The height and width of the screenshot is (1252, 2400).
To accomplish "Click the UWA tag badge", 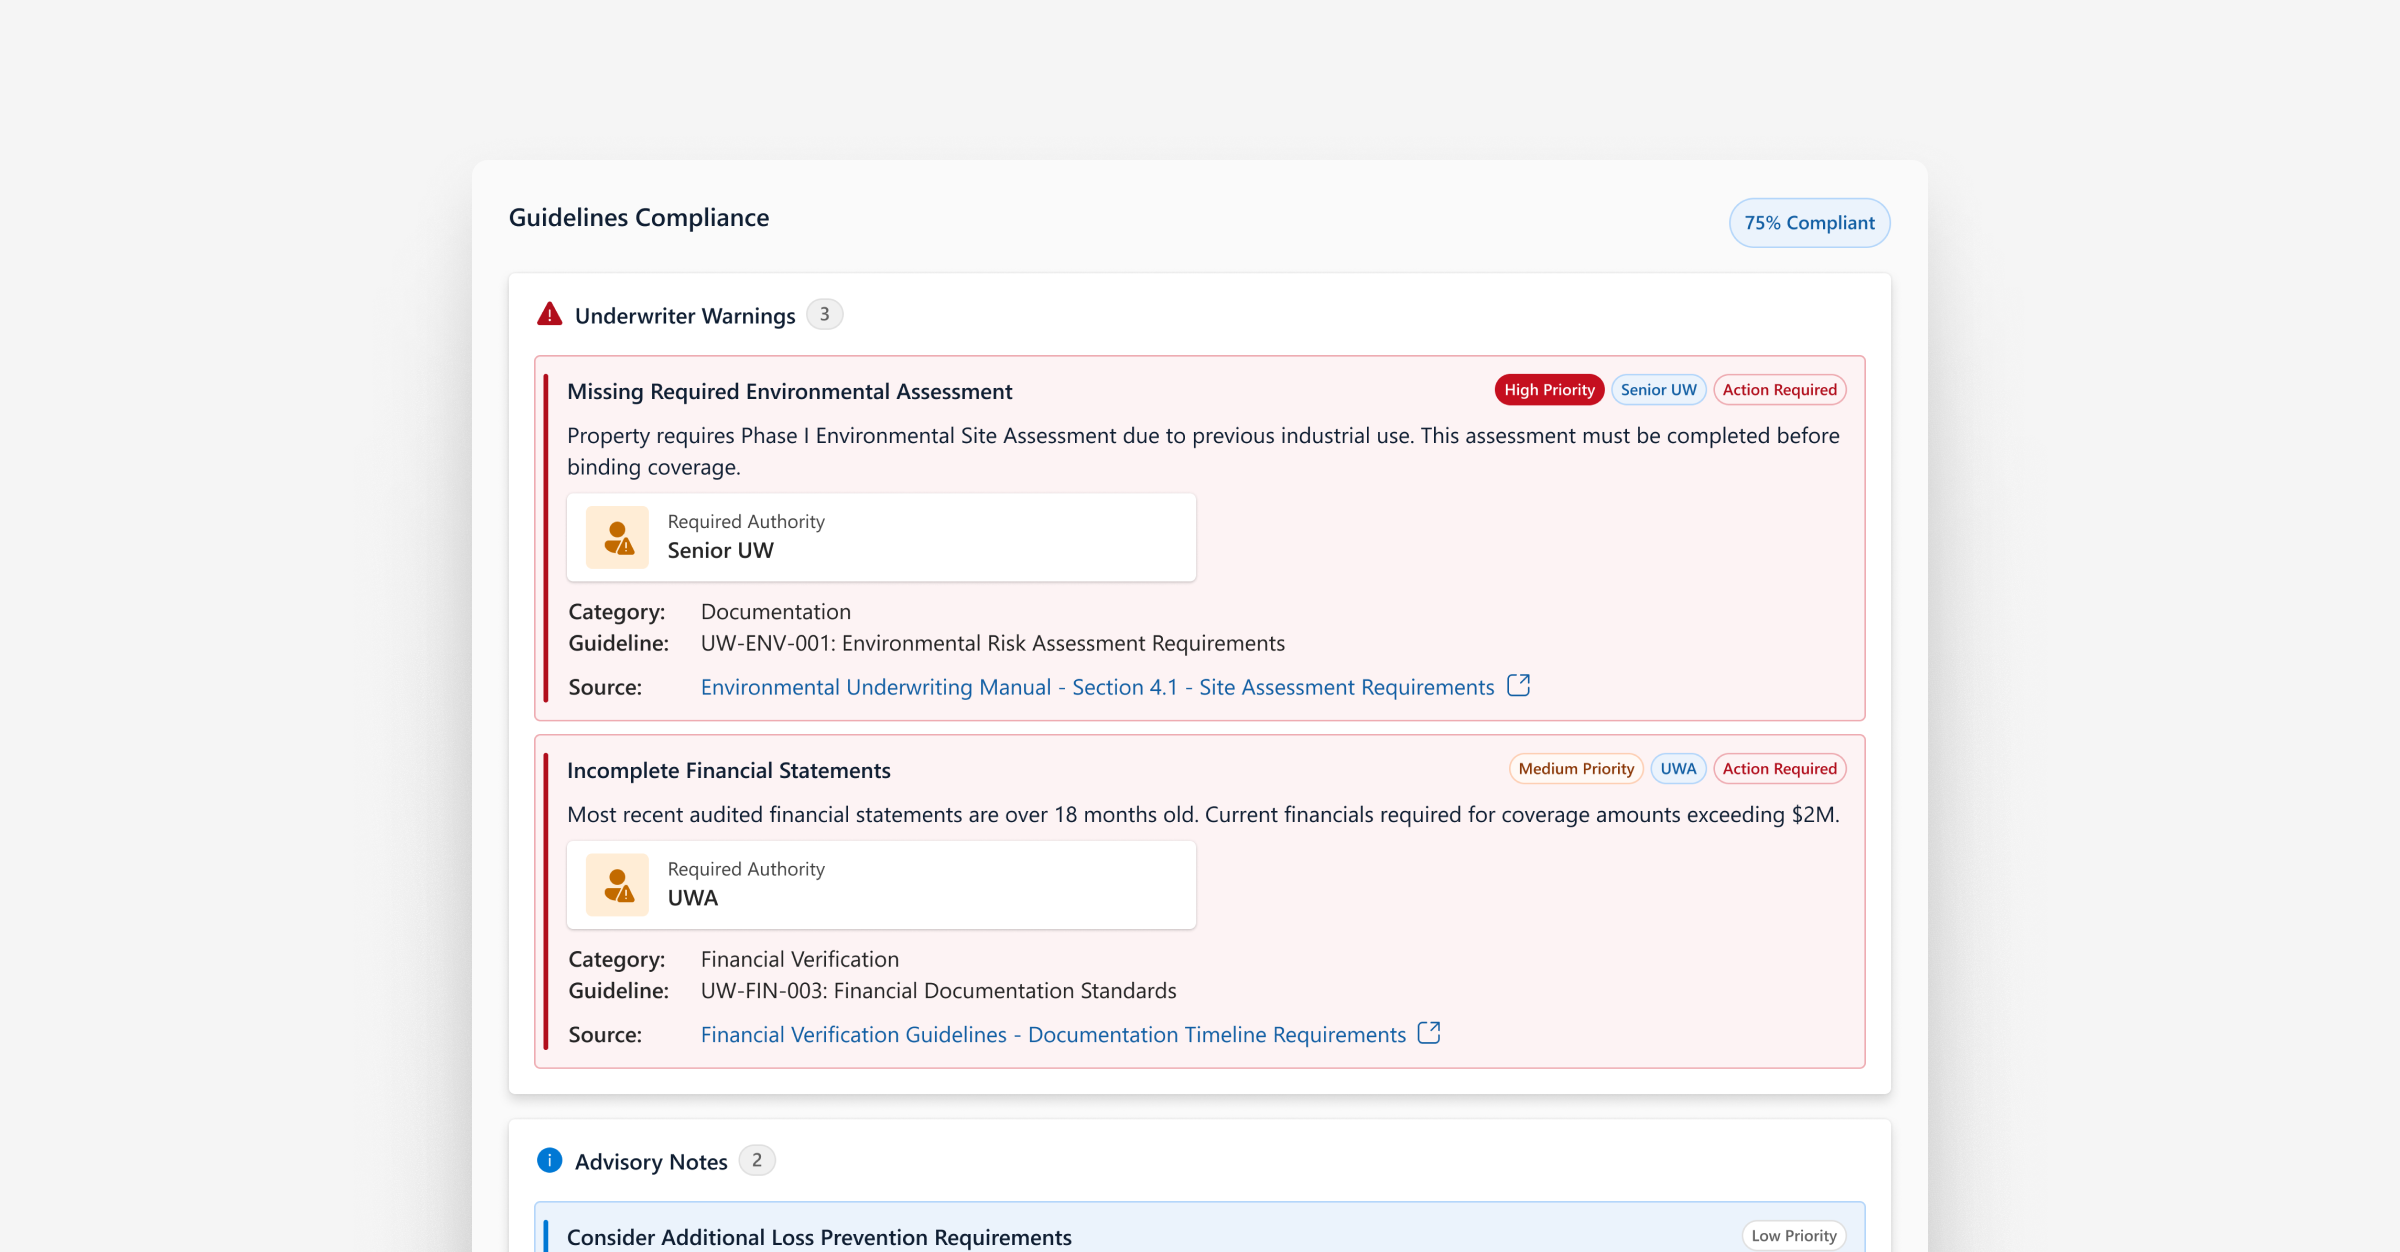I will click(1678, 769).
